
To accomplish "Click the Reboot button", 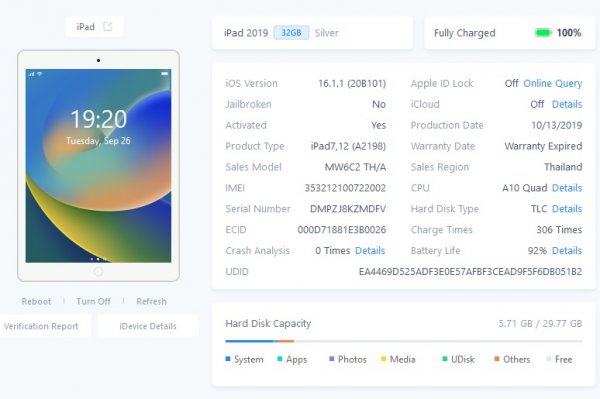I will point(36,301).
